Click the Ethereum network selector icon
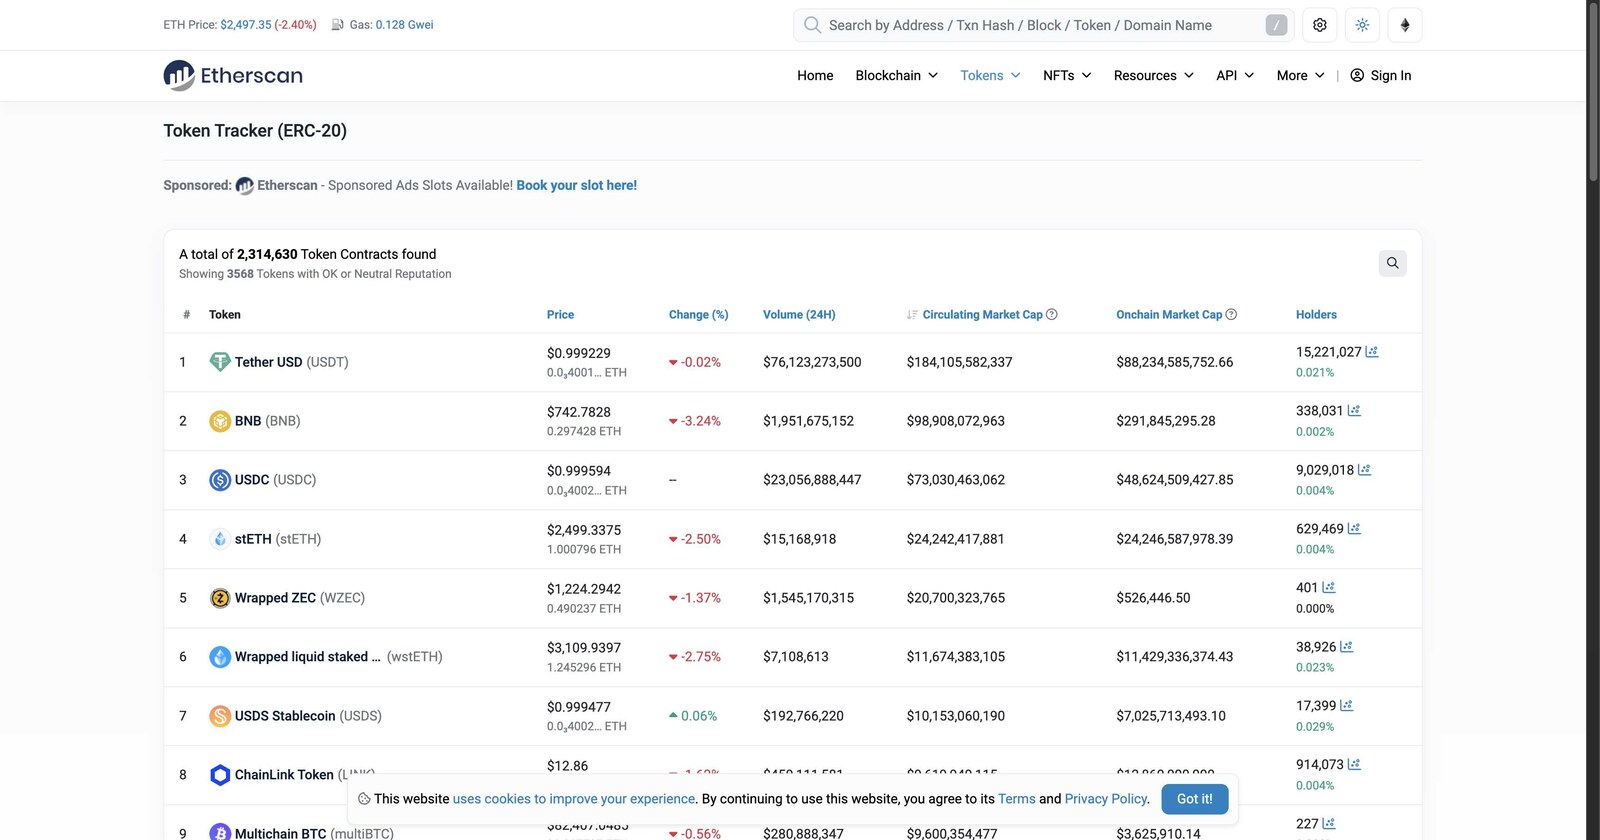The width and height of the screenshot is (1600, 840). 1405,25
